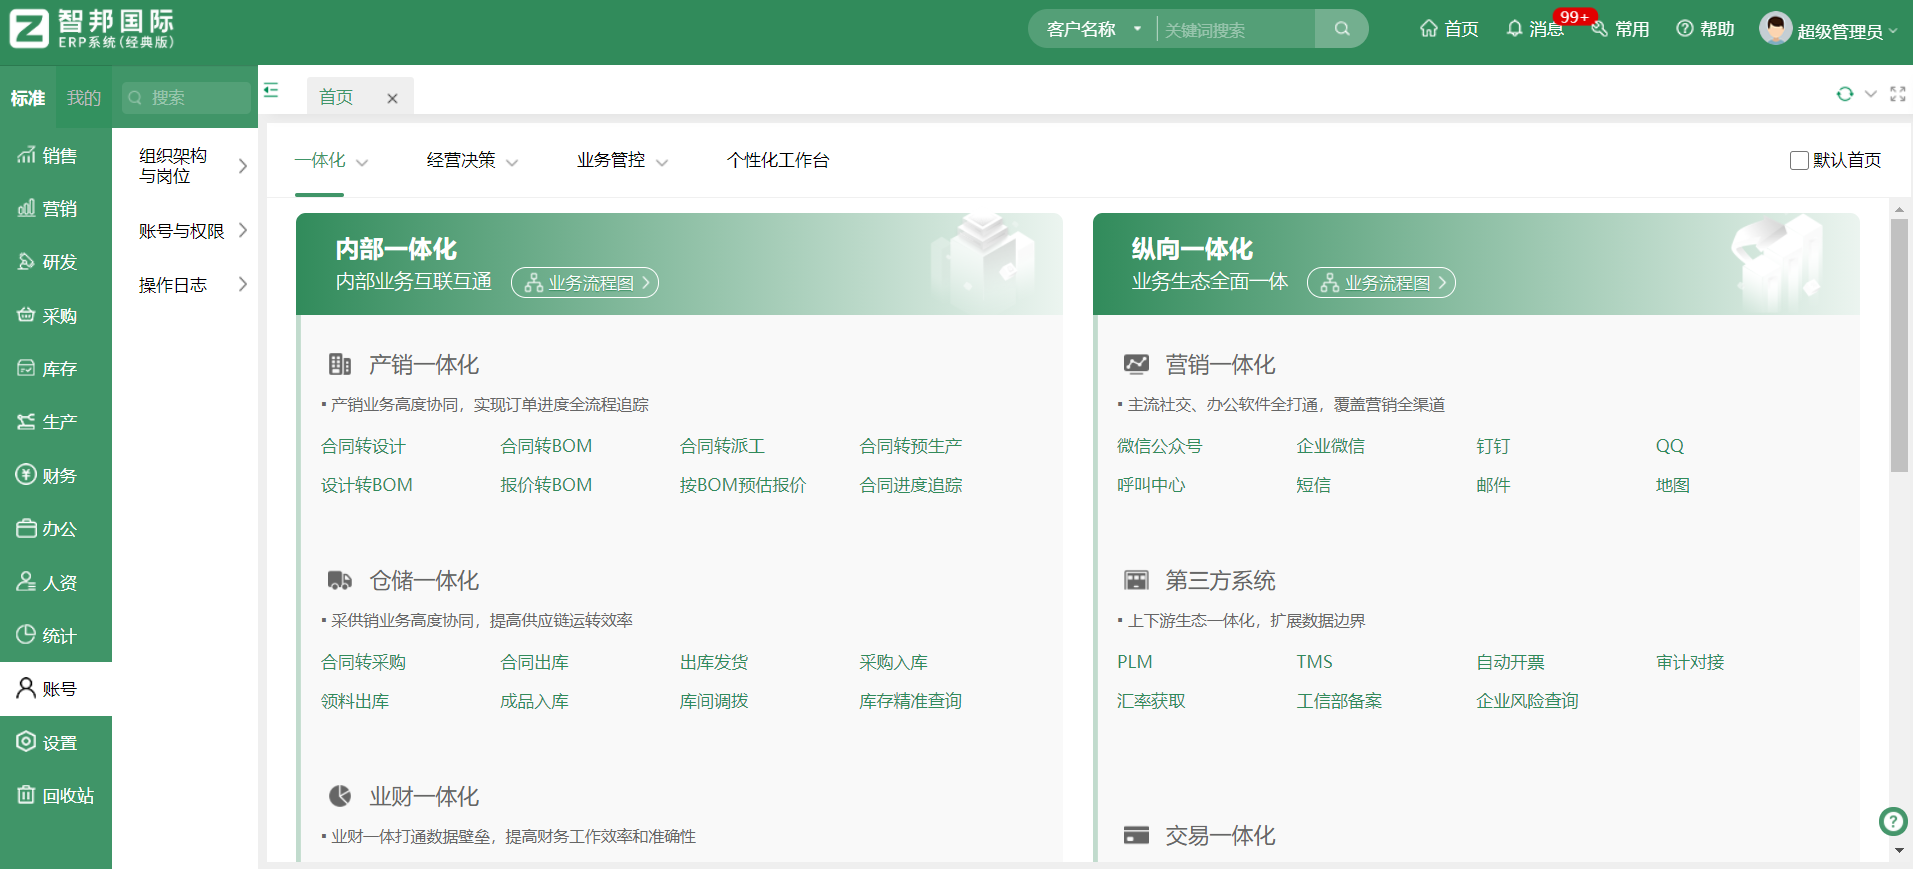This screenshot has width=1913, height=869.
Task: Open the 报价转BOM link
Action: click(x=546, y=485)
